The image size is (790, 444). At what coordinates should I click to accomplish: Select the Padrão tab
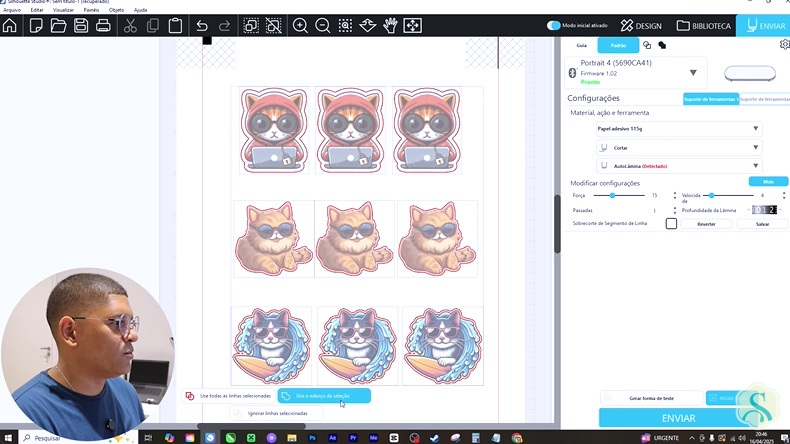tap(618, 45)
